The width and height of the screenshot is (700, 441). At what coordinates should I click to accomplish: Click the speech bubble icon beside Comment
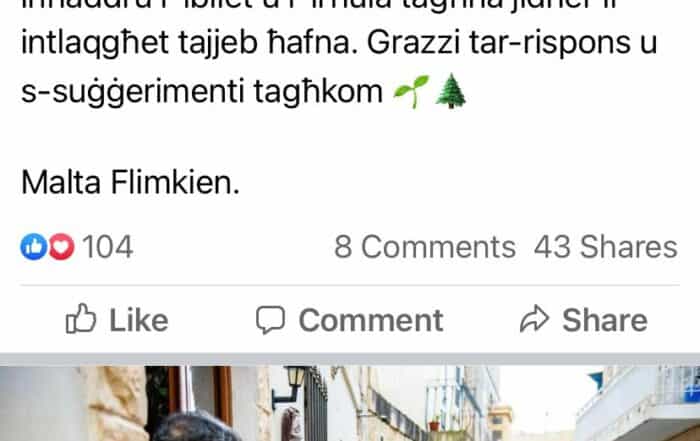[x=270, y=320]
